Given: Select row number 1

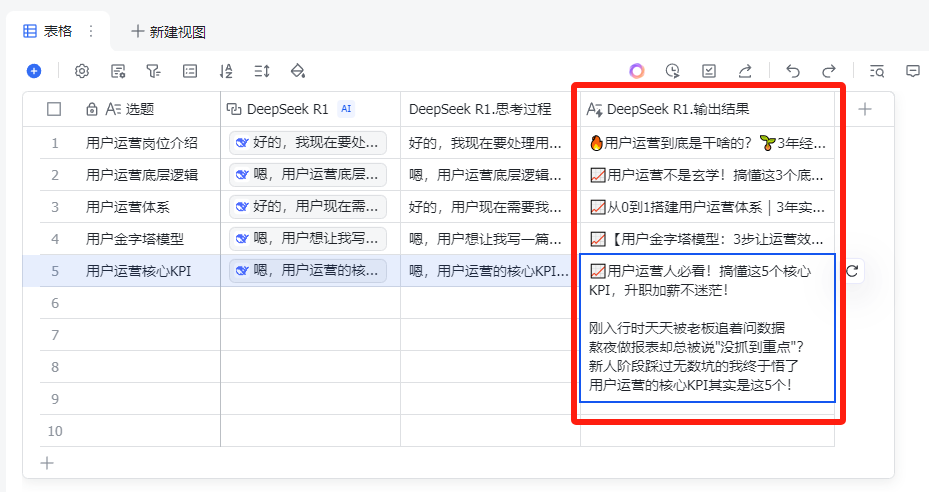Looking at the screenshot, I should [55, 143].
